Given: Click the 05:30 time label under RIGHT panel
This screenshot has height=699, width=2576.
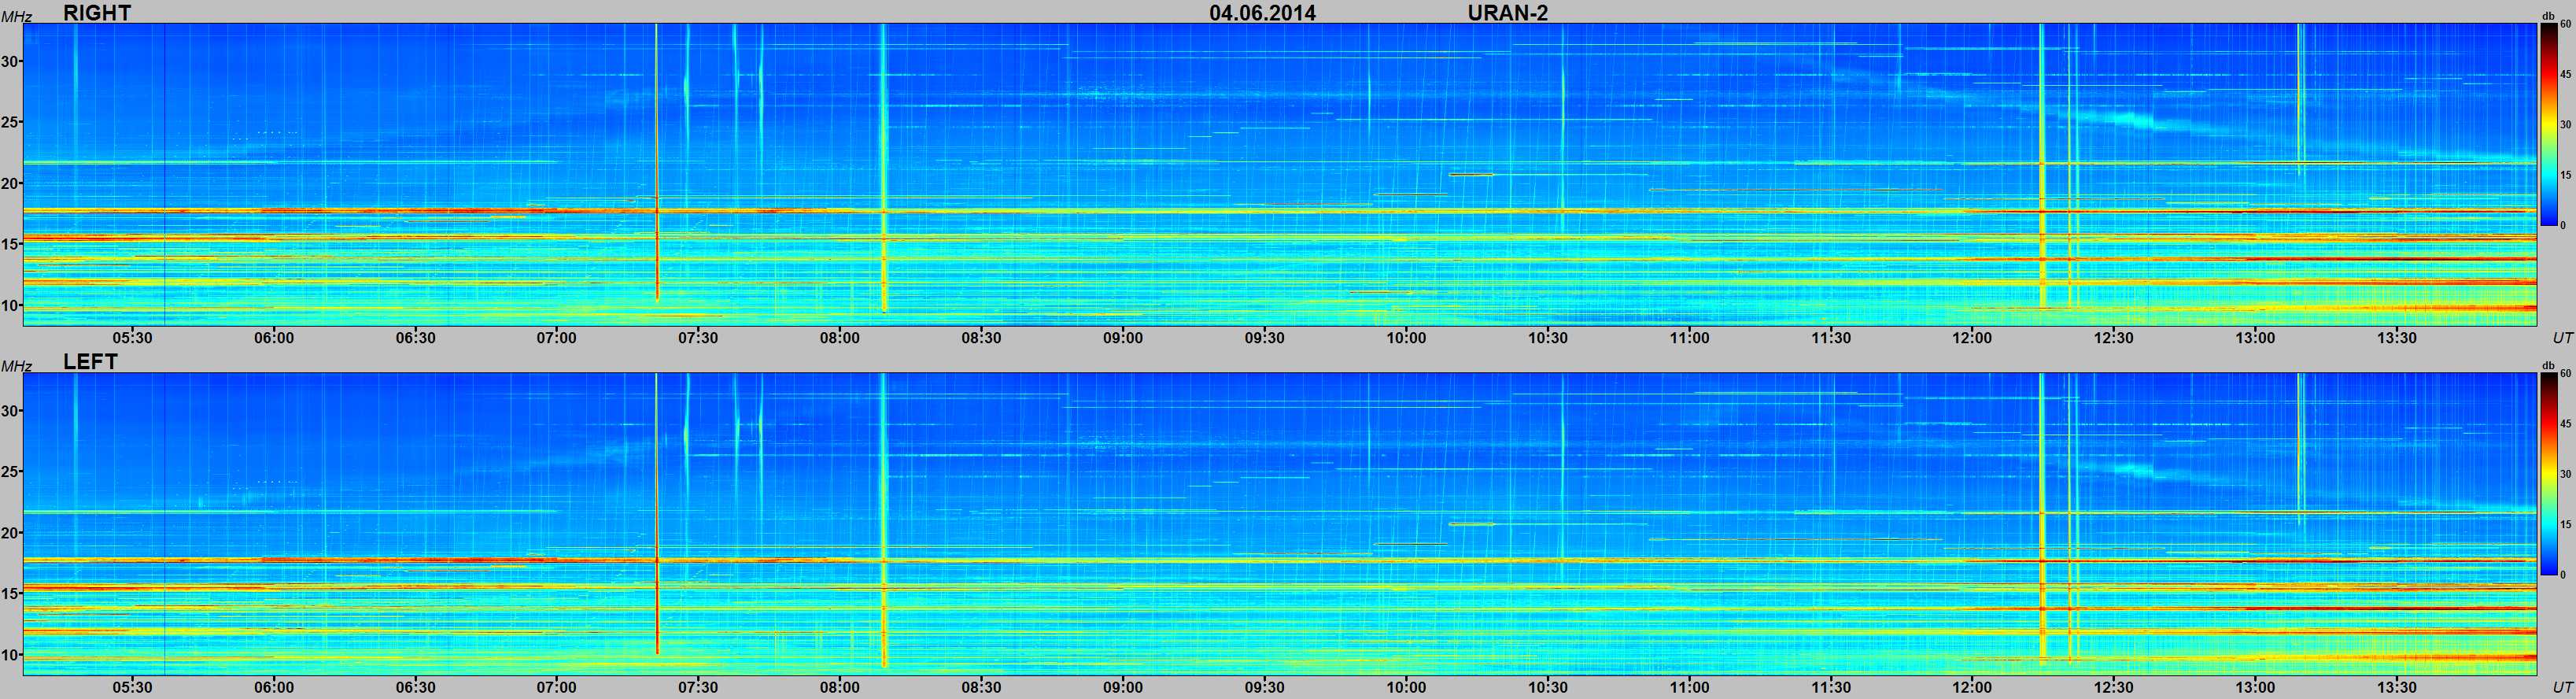Looking at the screenshot, I should pos(132,338).
